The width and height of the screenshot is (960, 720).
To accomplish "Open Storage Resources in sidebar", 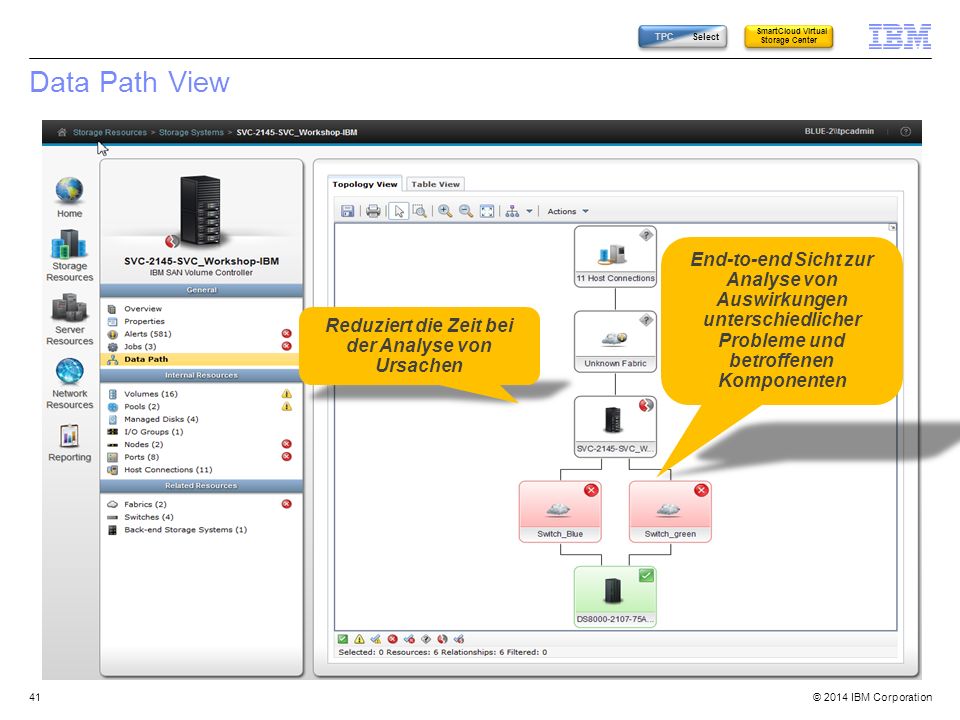I will coord(70,255).
